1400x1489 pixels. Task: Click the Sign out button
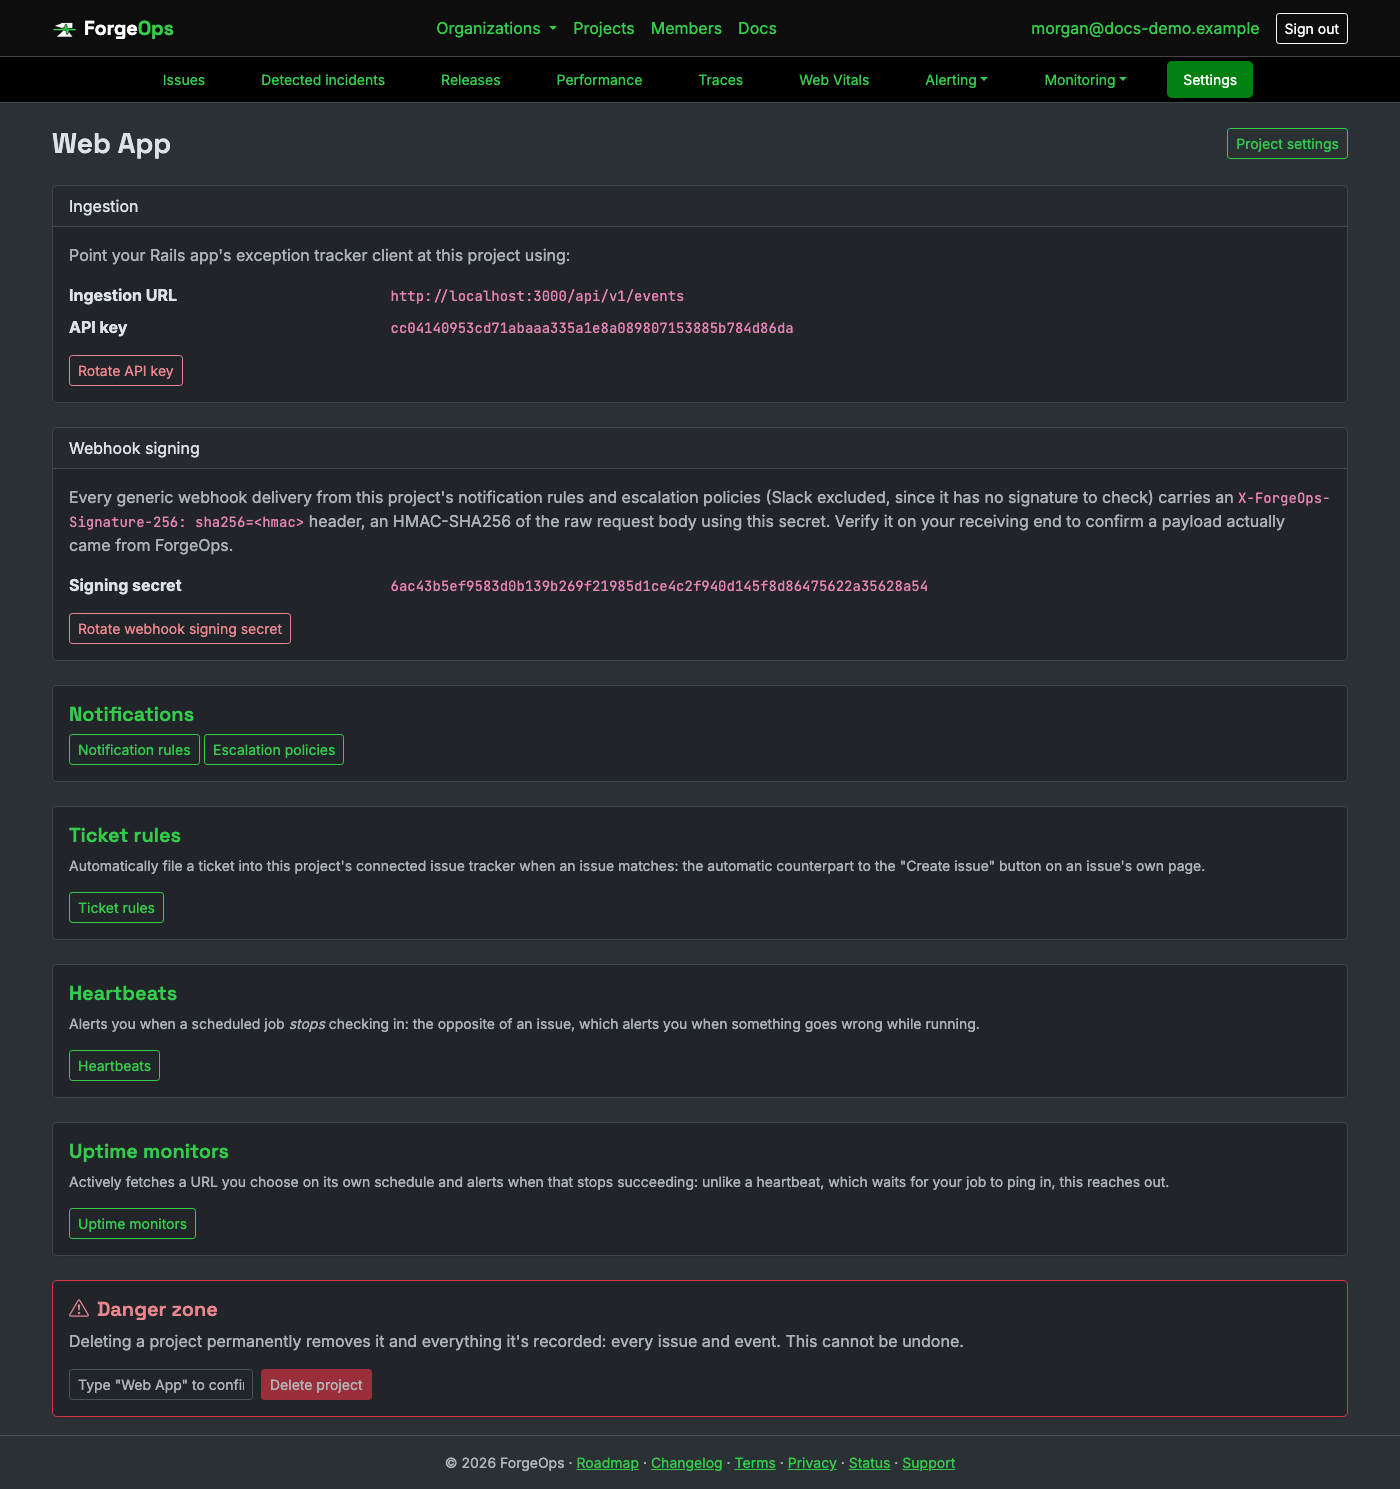pos(1311,29)
